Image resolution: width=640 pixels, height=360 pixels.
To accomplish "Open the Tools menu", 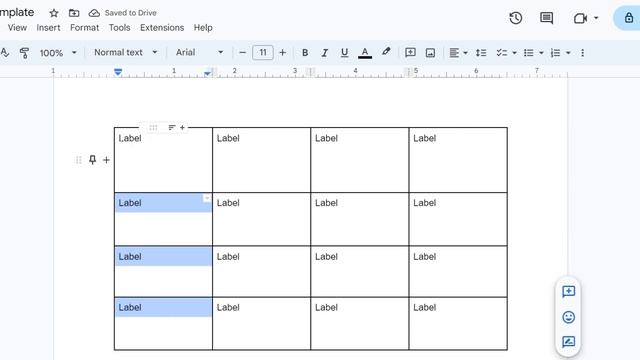I will (x=119, y=28).
